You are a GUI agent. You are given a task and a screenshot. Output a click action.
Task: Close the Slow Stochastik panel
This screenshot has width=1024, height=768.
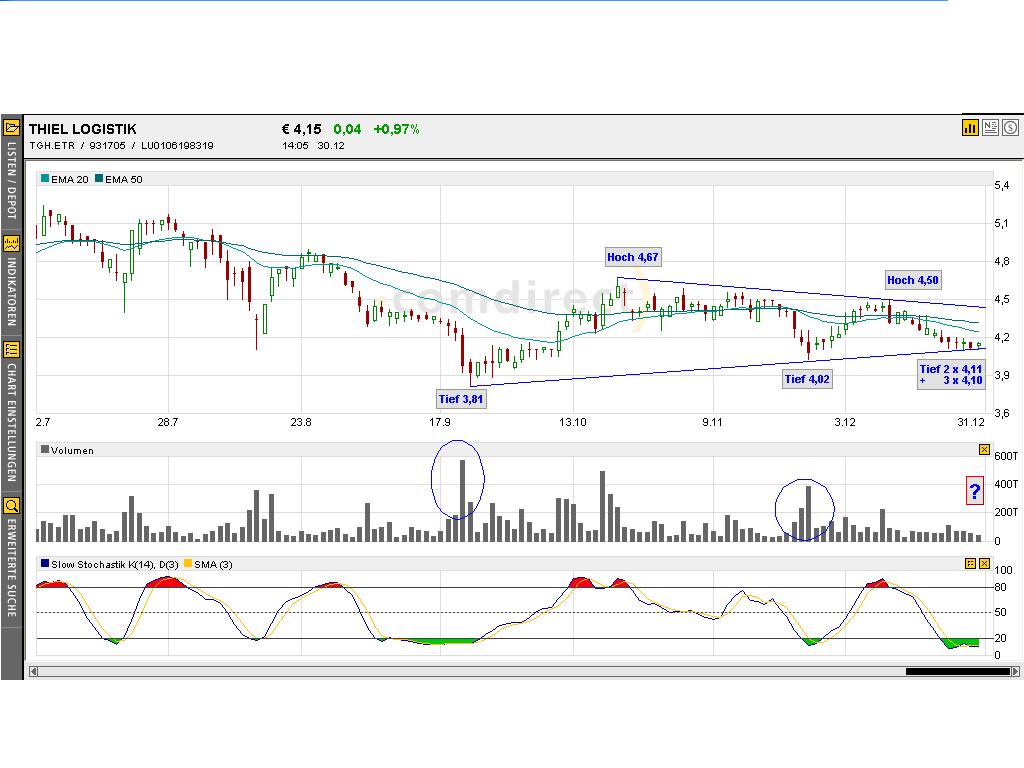pyautogui.click(x=984, y=563)
